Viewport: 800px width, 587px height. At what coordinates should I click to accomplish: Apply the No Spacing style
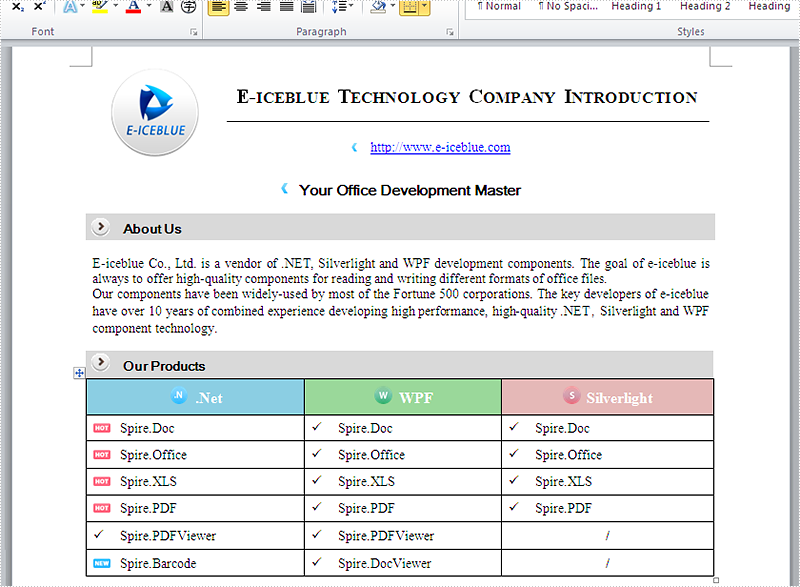point(568,7)
